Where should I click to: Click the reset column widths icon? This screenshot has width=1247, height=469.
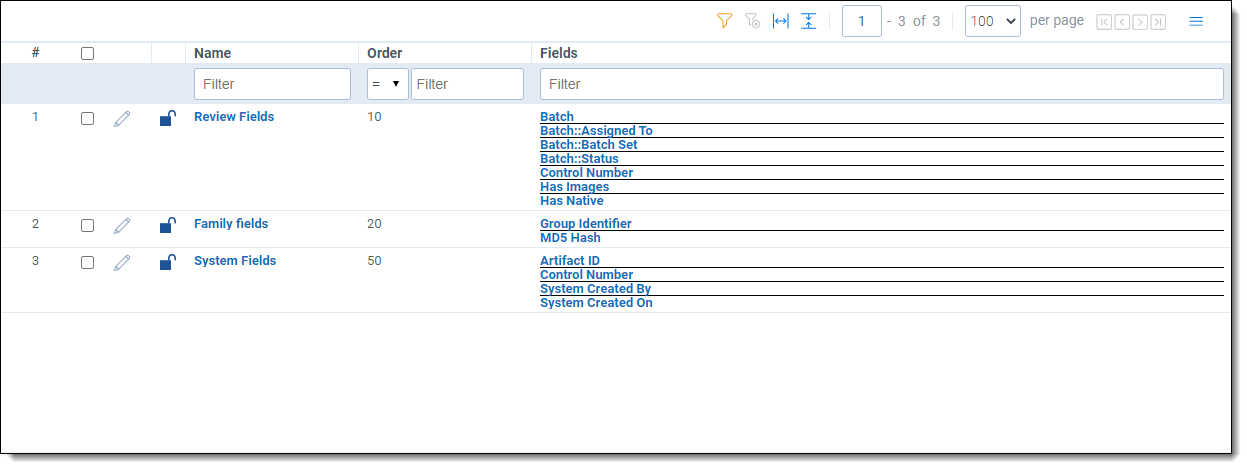781,21
